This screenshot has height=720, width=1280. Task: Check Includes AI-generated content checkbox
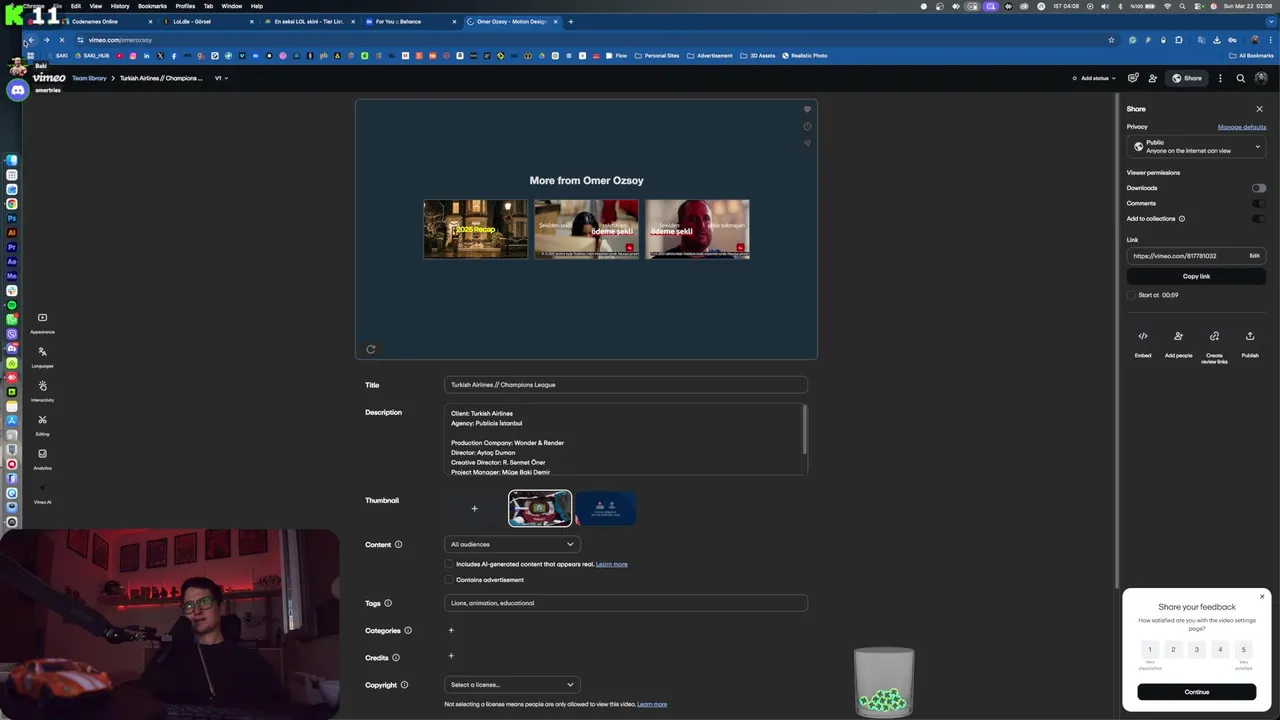tap(449, 564)
